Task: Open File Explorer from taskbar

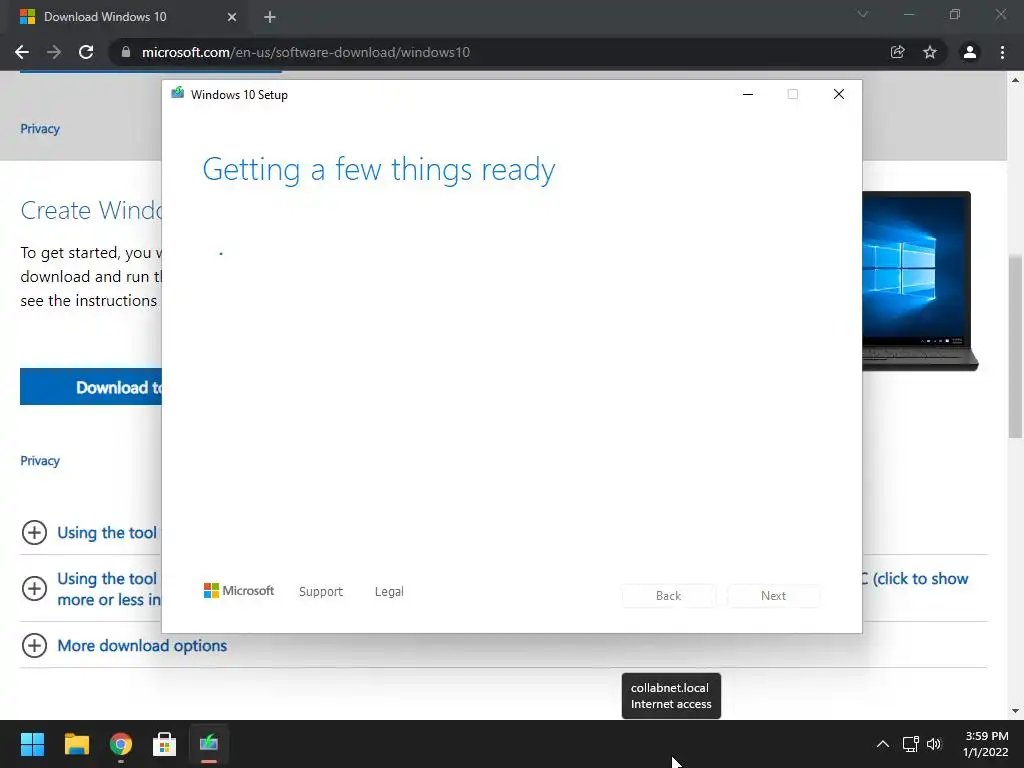Action: [76, 744]
